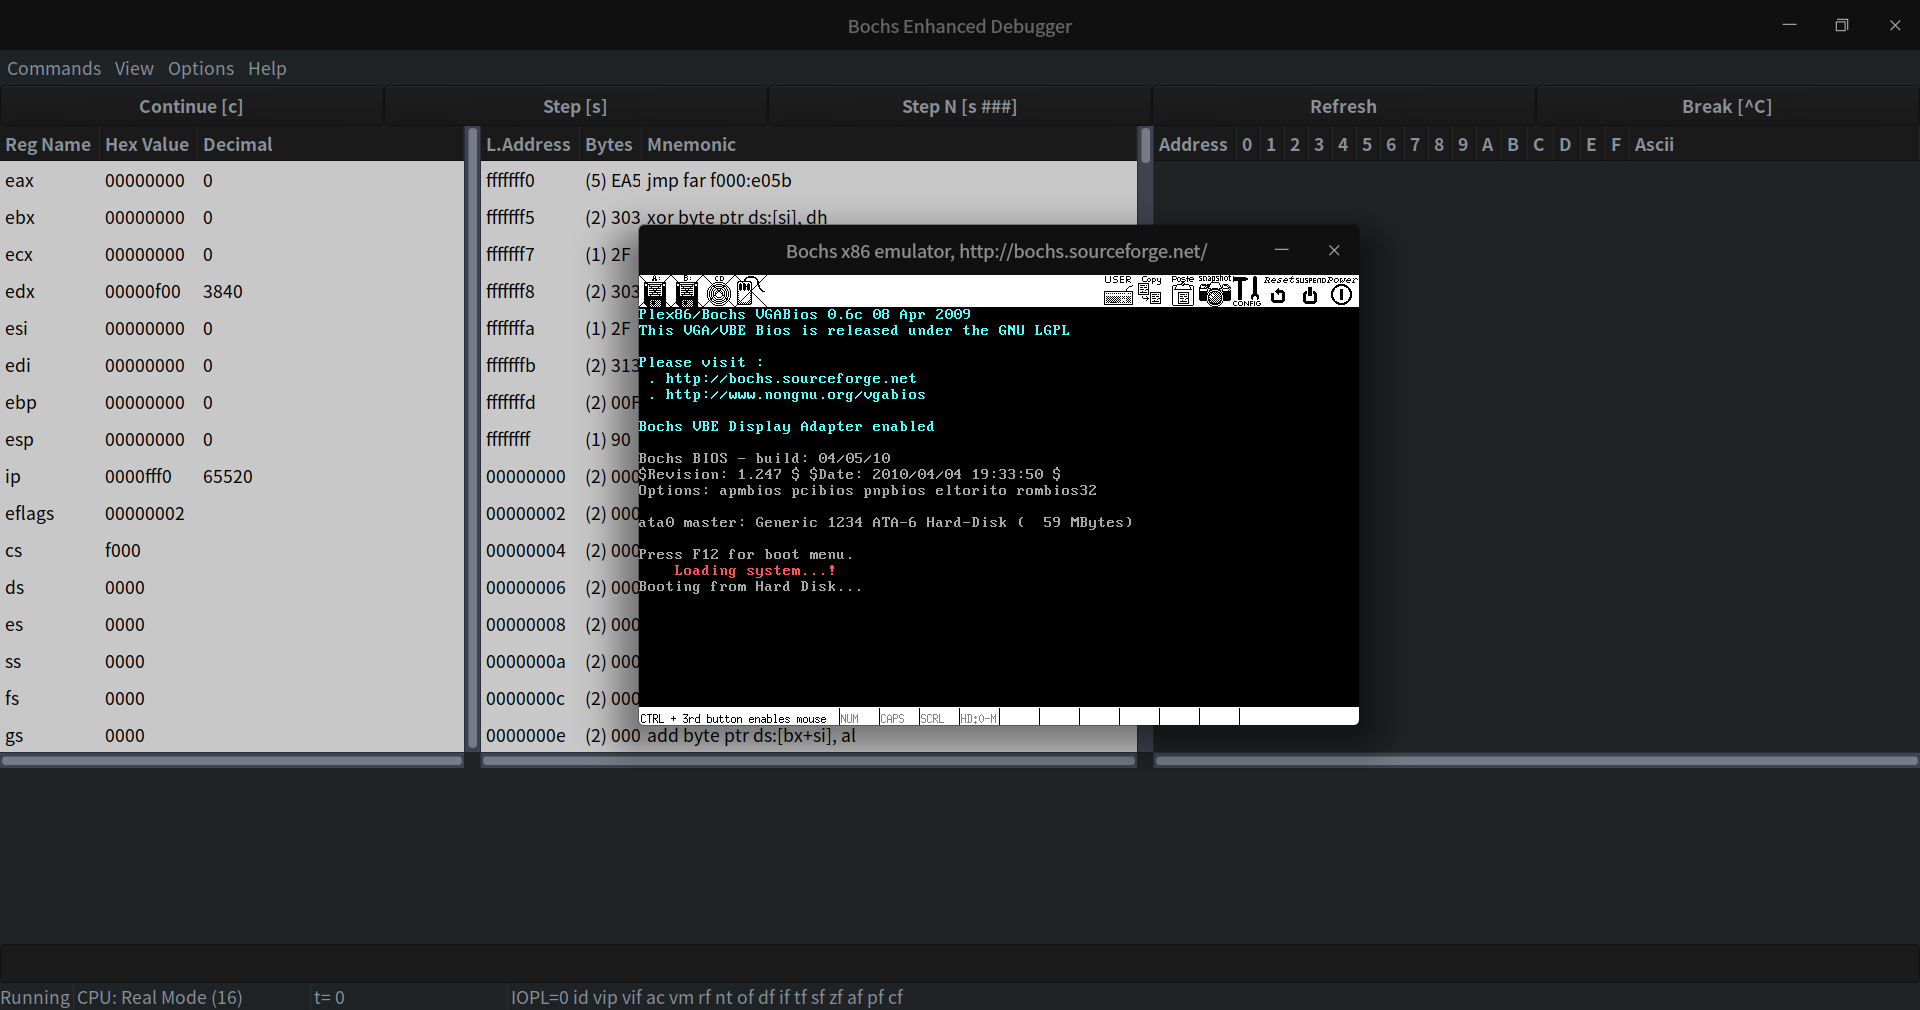Click the Copy icon in Bochs toolbar
This screenshot has width=1920, height=1010.
tap(1150, 291)
